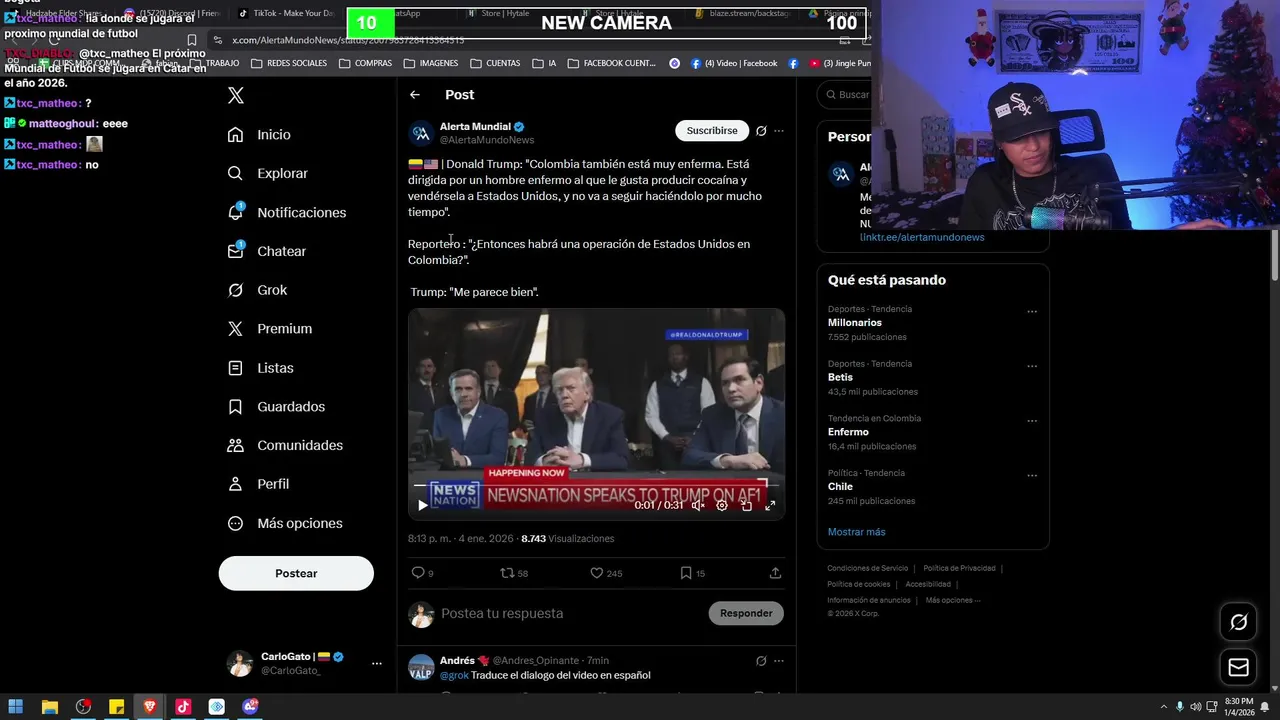Click Grok icon on Alerta Mundial post
This screenshot has width=1280, height=720.
(x=761, y=131)
